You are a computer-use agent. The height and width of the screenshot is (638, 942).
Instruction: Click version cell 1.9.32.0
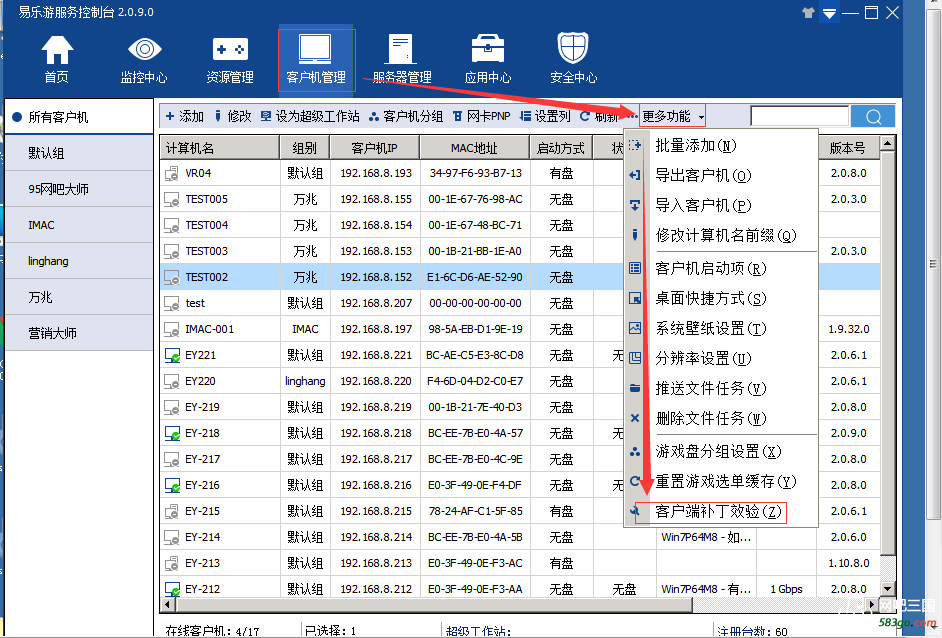848,329
